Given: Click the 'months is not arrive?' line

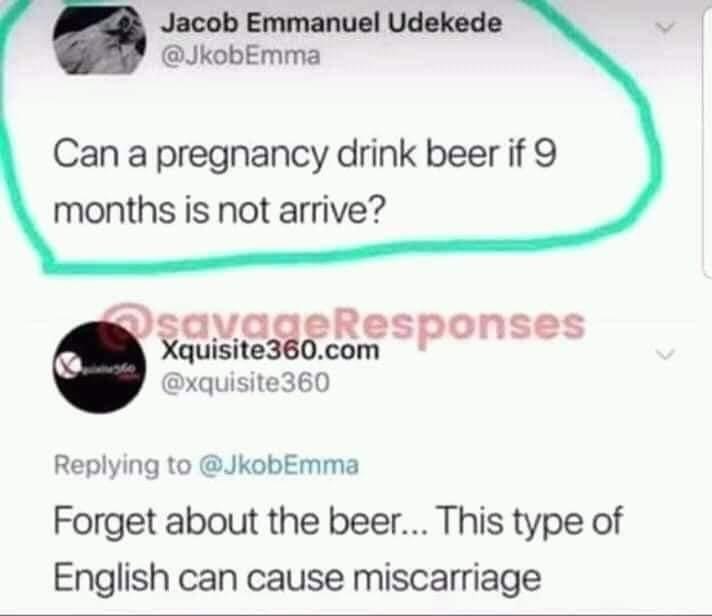Looking at the screenshot, I should coord(219,211).
